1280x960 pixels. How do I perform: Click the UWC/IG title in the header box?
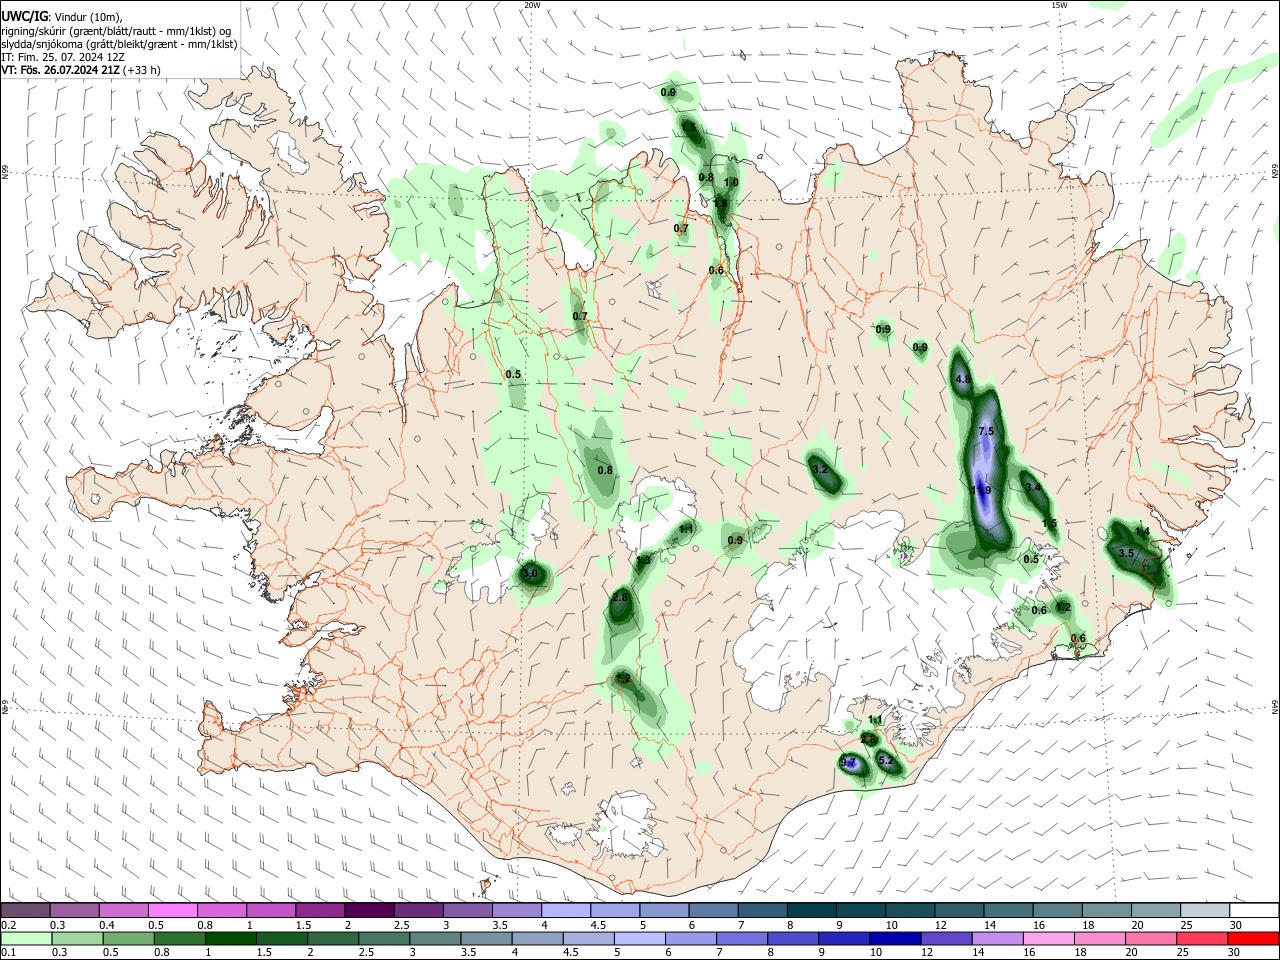[x=24, y=16]
